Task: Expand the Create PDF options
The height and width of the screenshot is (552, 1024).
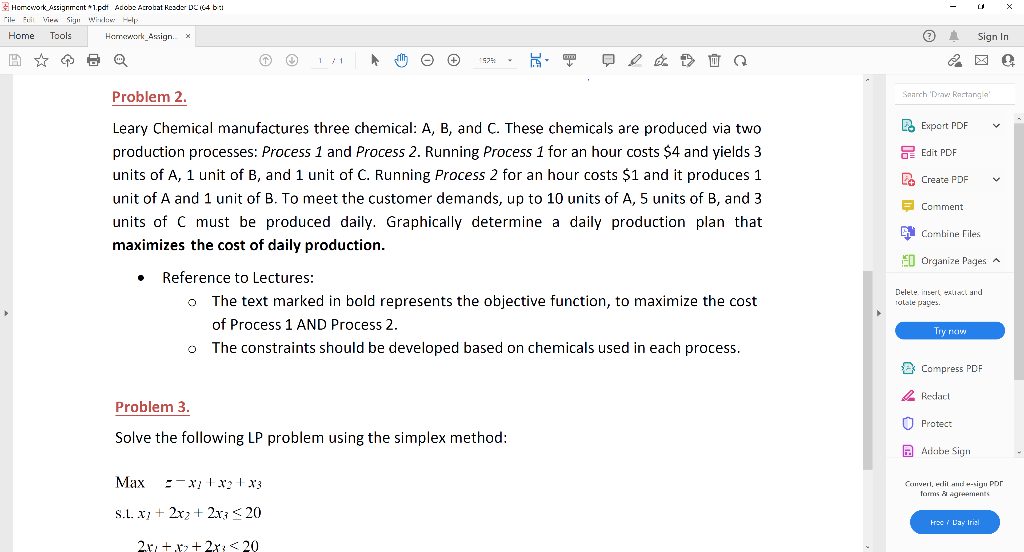Action: coord(996,179)
